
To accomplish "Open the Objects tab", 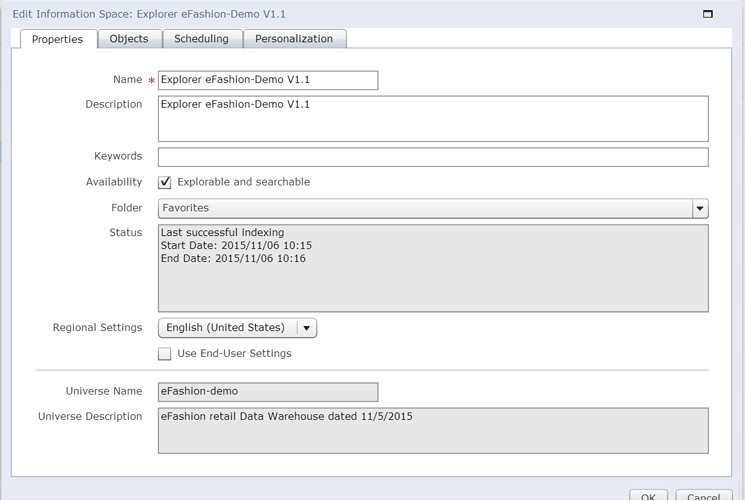I will (129, 39).
